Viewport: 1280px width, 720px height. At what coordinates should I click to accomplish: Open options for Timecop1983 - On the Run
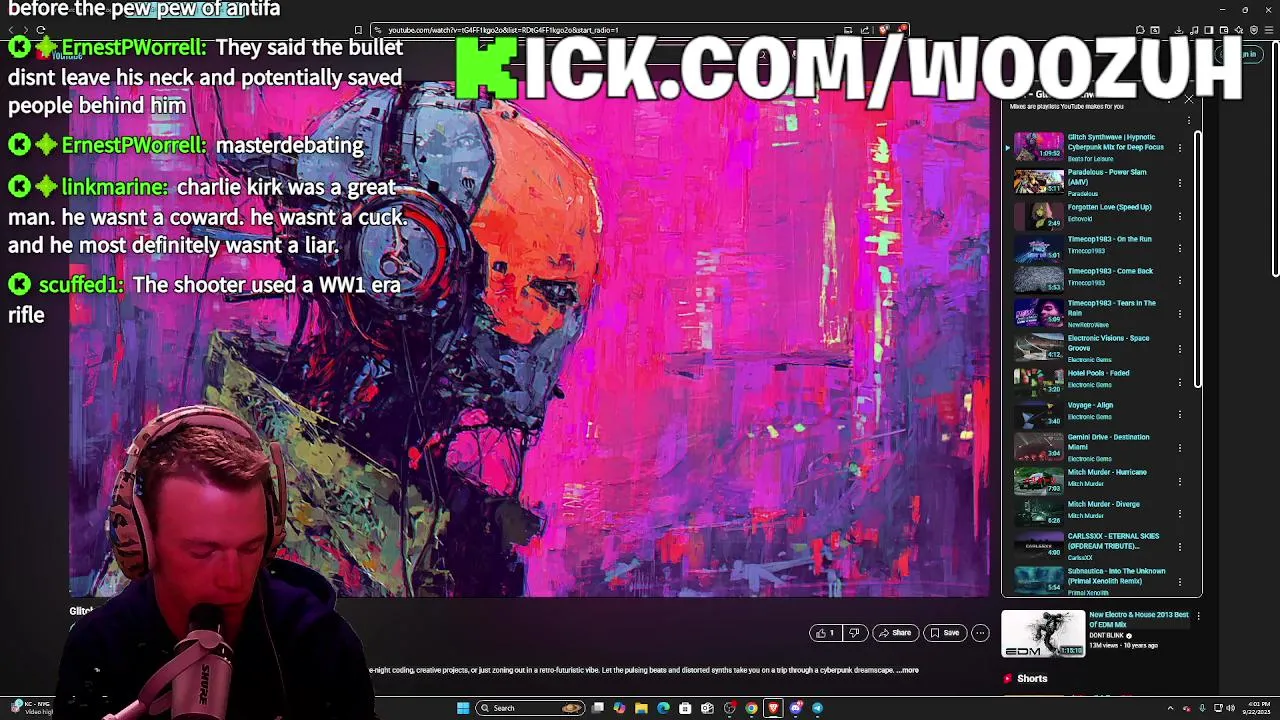tap(1180, 248)
